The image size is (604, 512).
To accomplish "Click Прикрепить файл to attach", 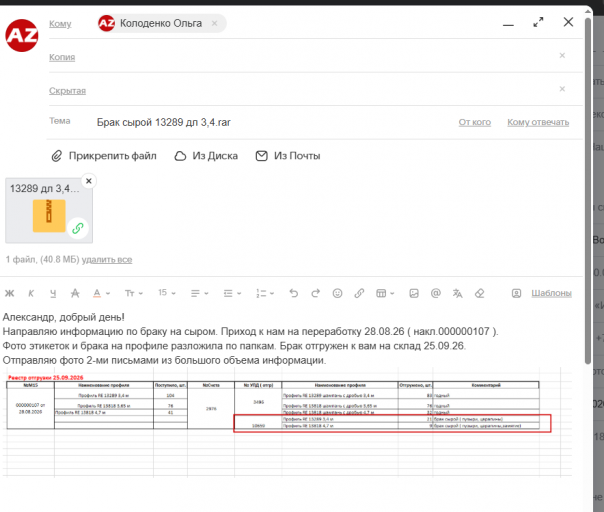I will (x=104, y=156).
